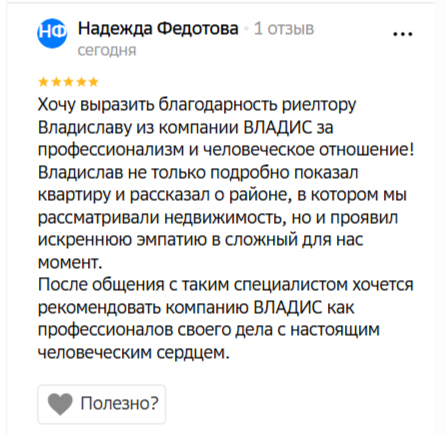Viewport: 446px width, 434px height.
Task: Click the second rating star
Action: [x=56, y=82]
